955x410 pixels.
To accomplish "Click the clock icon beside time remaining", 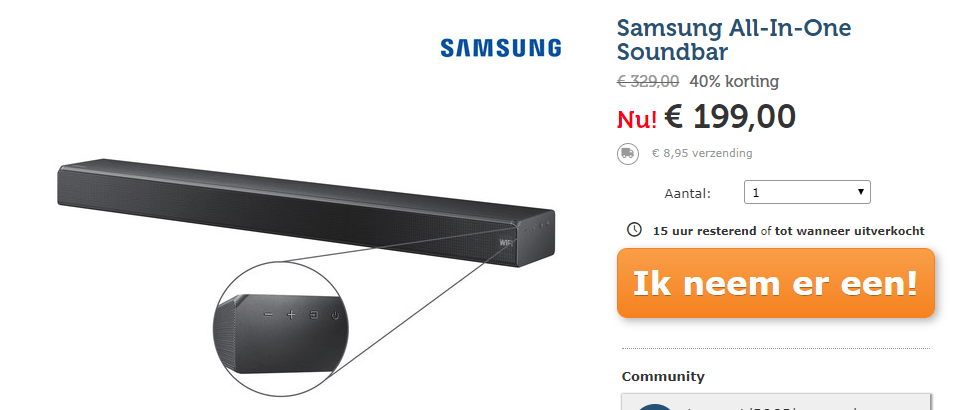I will tap(634, 230).
